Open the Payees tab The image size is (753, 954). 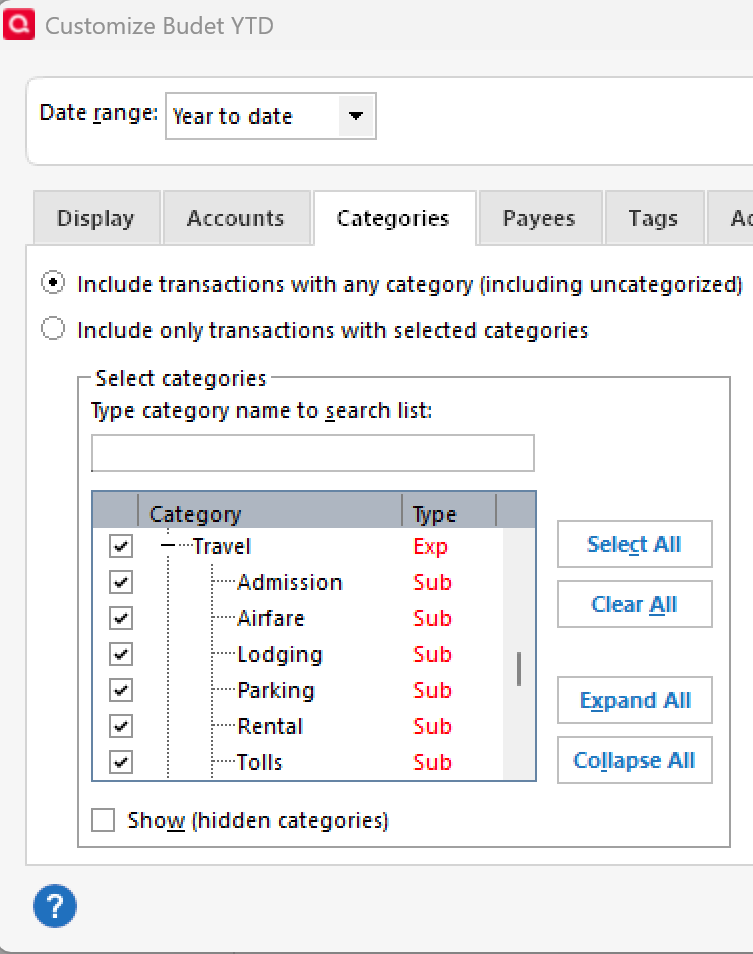click(539, 218)
